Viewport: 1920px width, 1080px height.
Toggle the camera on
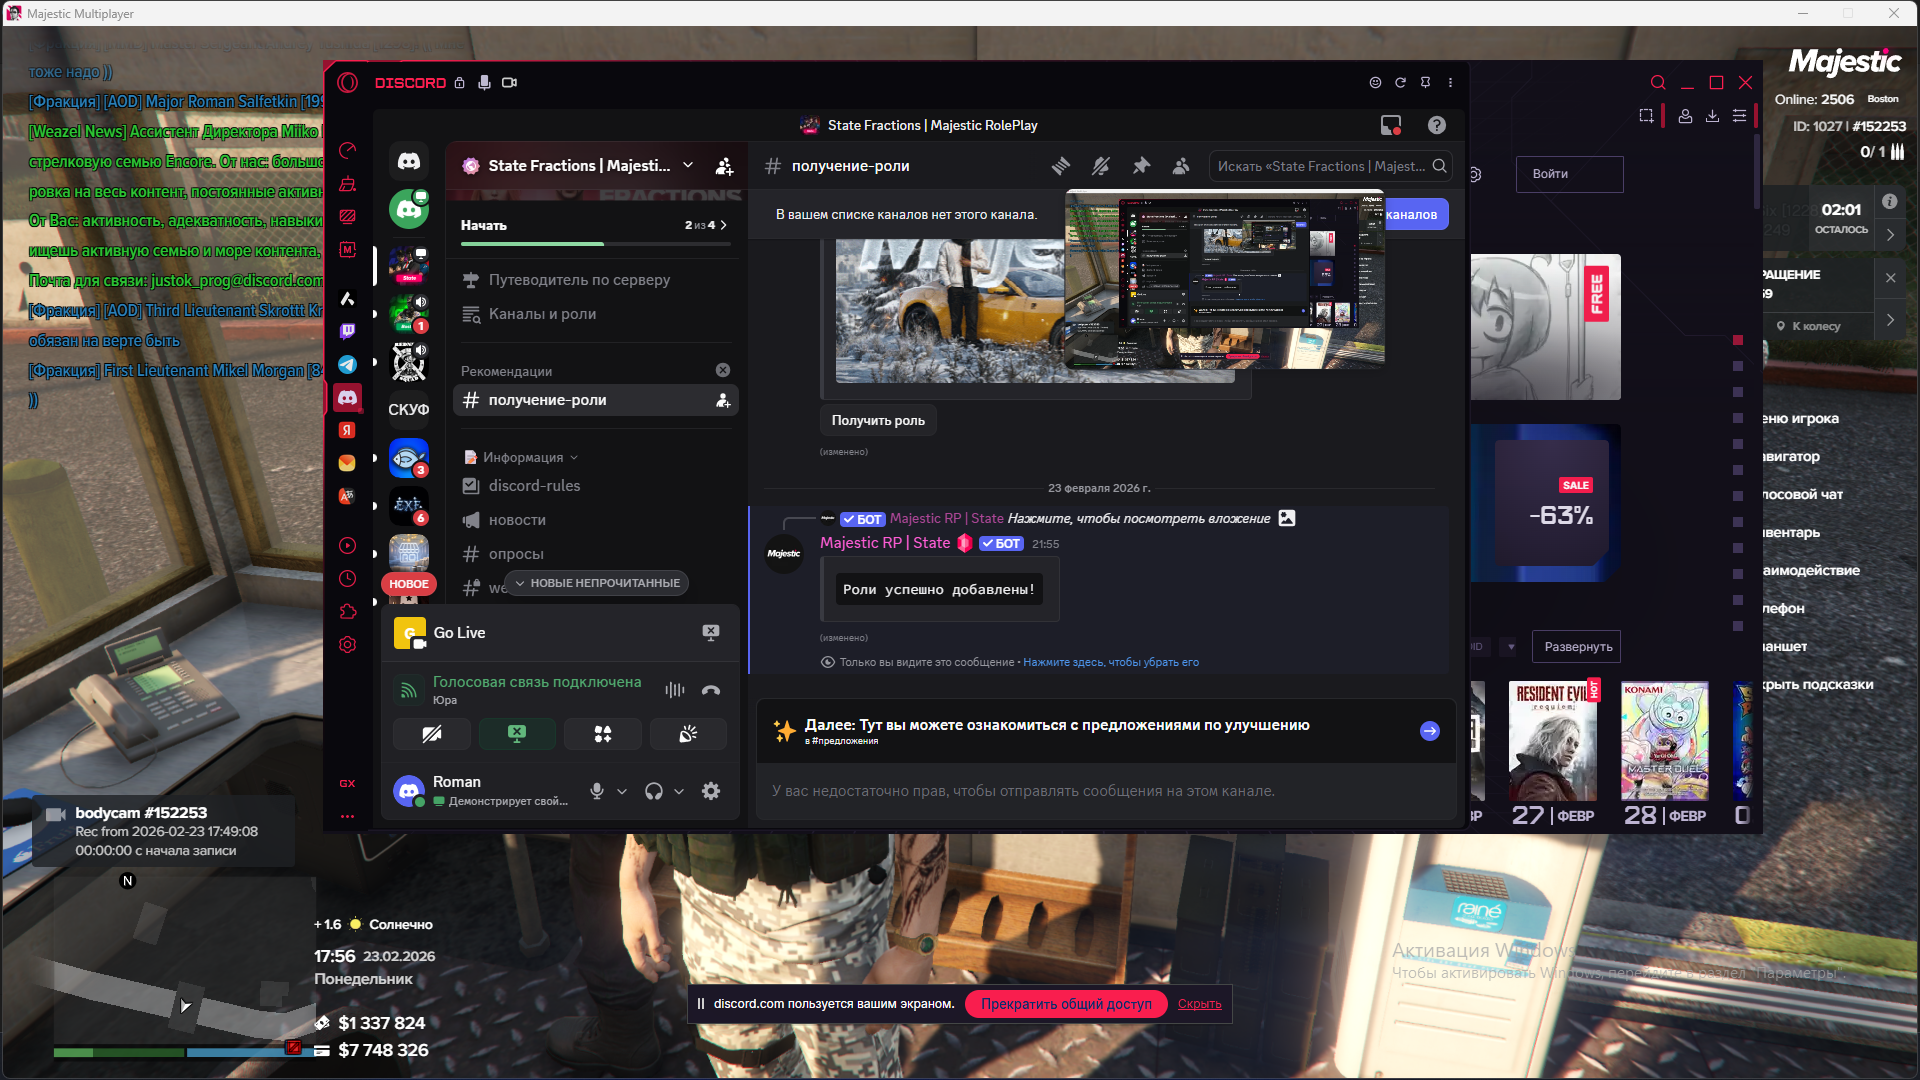(432, 734)
